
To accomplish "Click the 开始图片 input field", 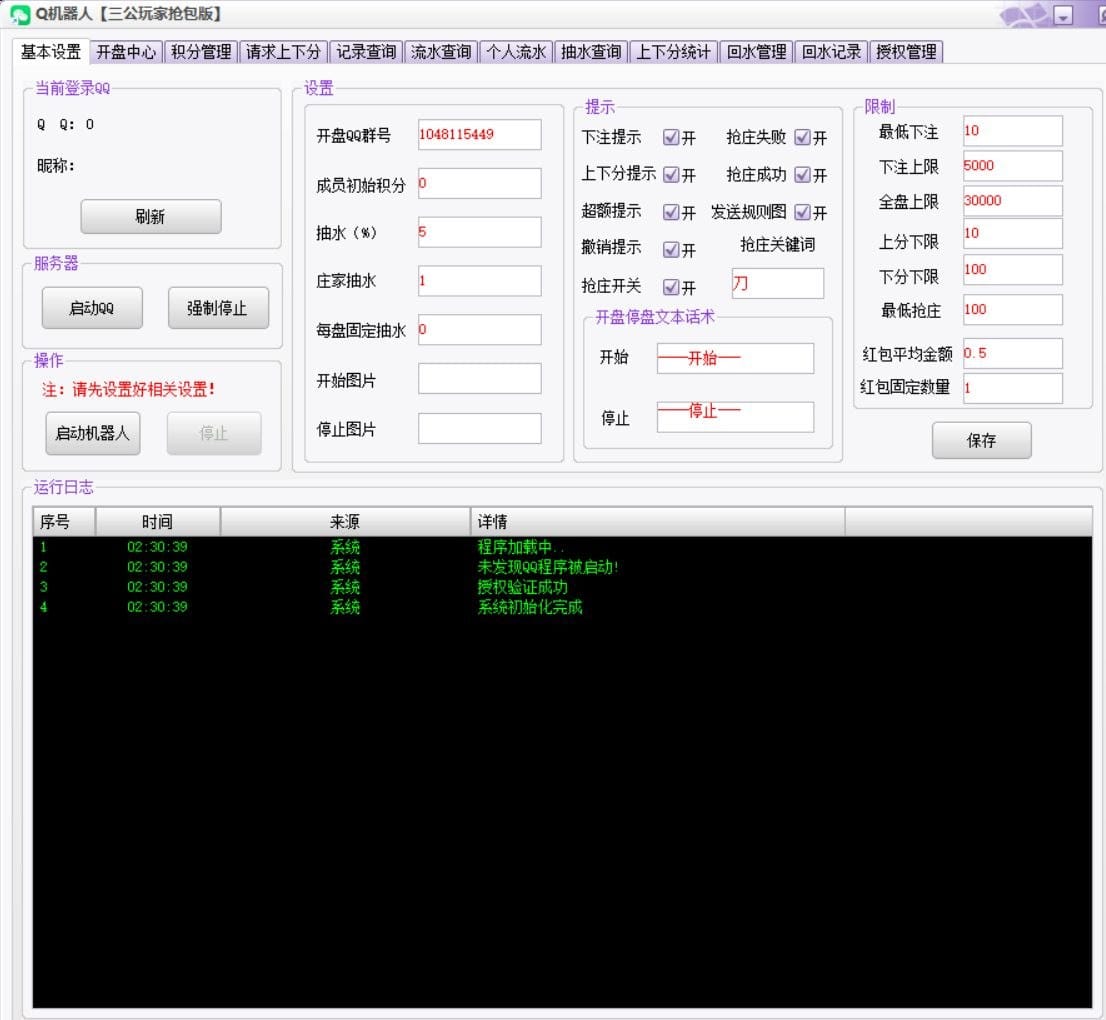I will point(480,379).
